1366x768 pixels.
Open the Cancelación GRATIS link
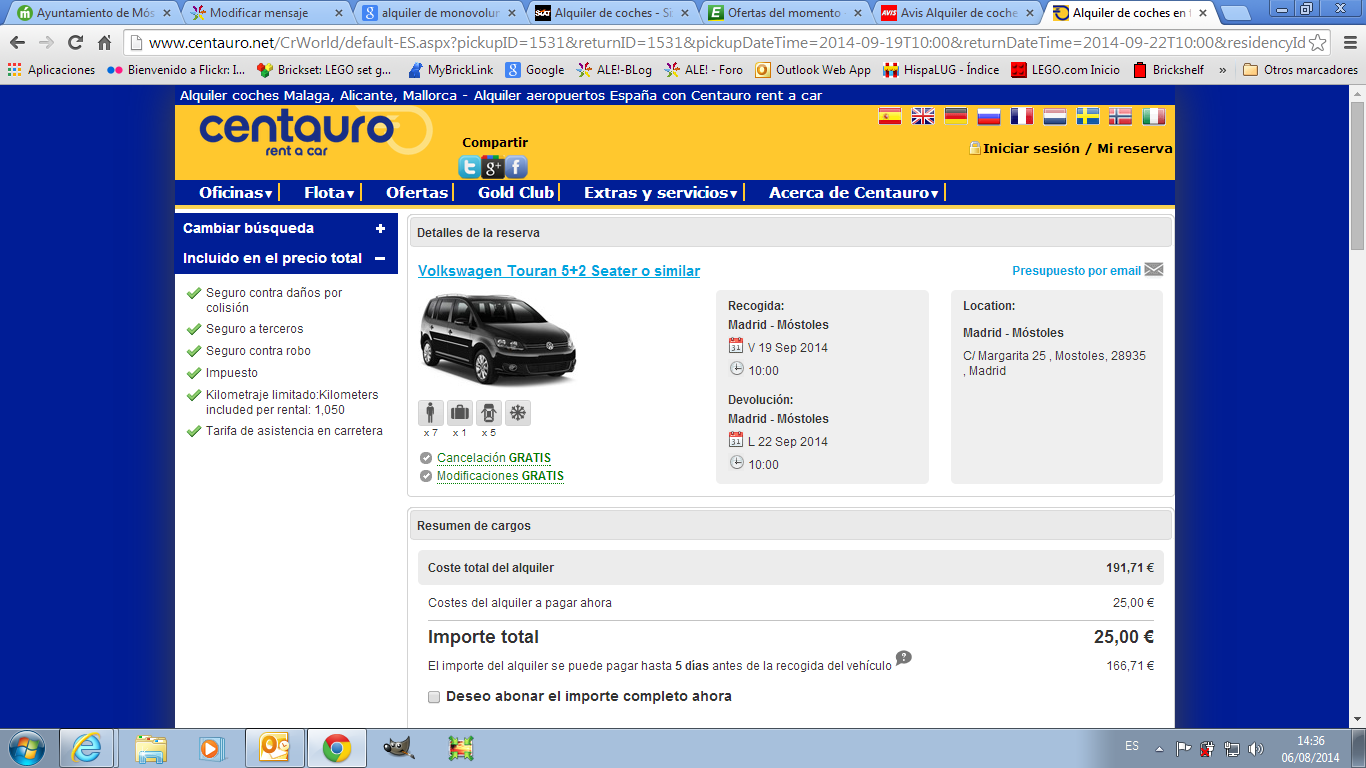(x=494, y=458)
